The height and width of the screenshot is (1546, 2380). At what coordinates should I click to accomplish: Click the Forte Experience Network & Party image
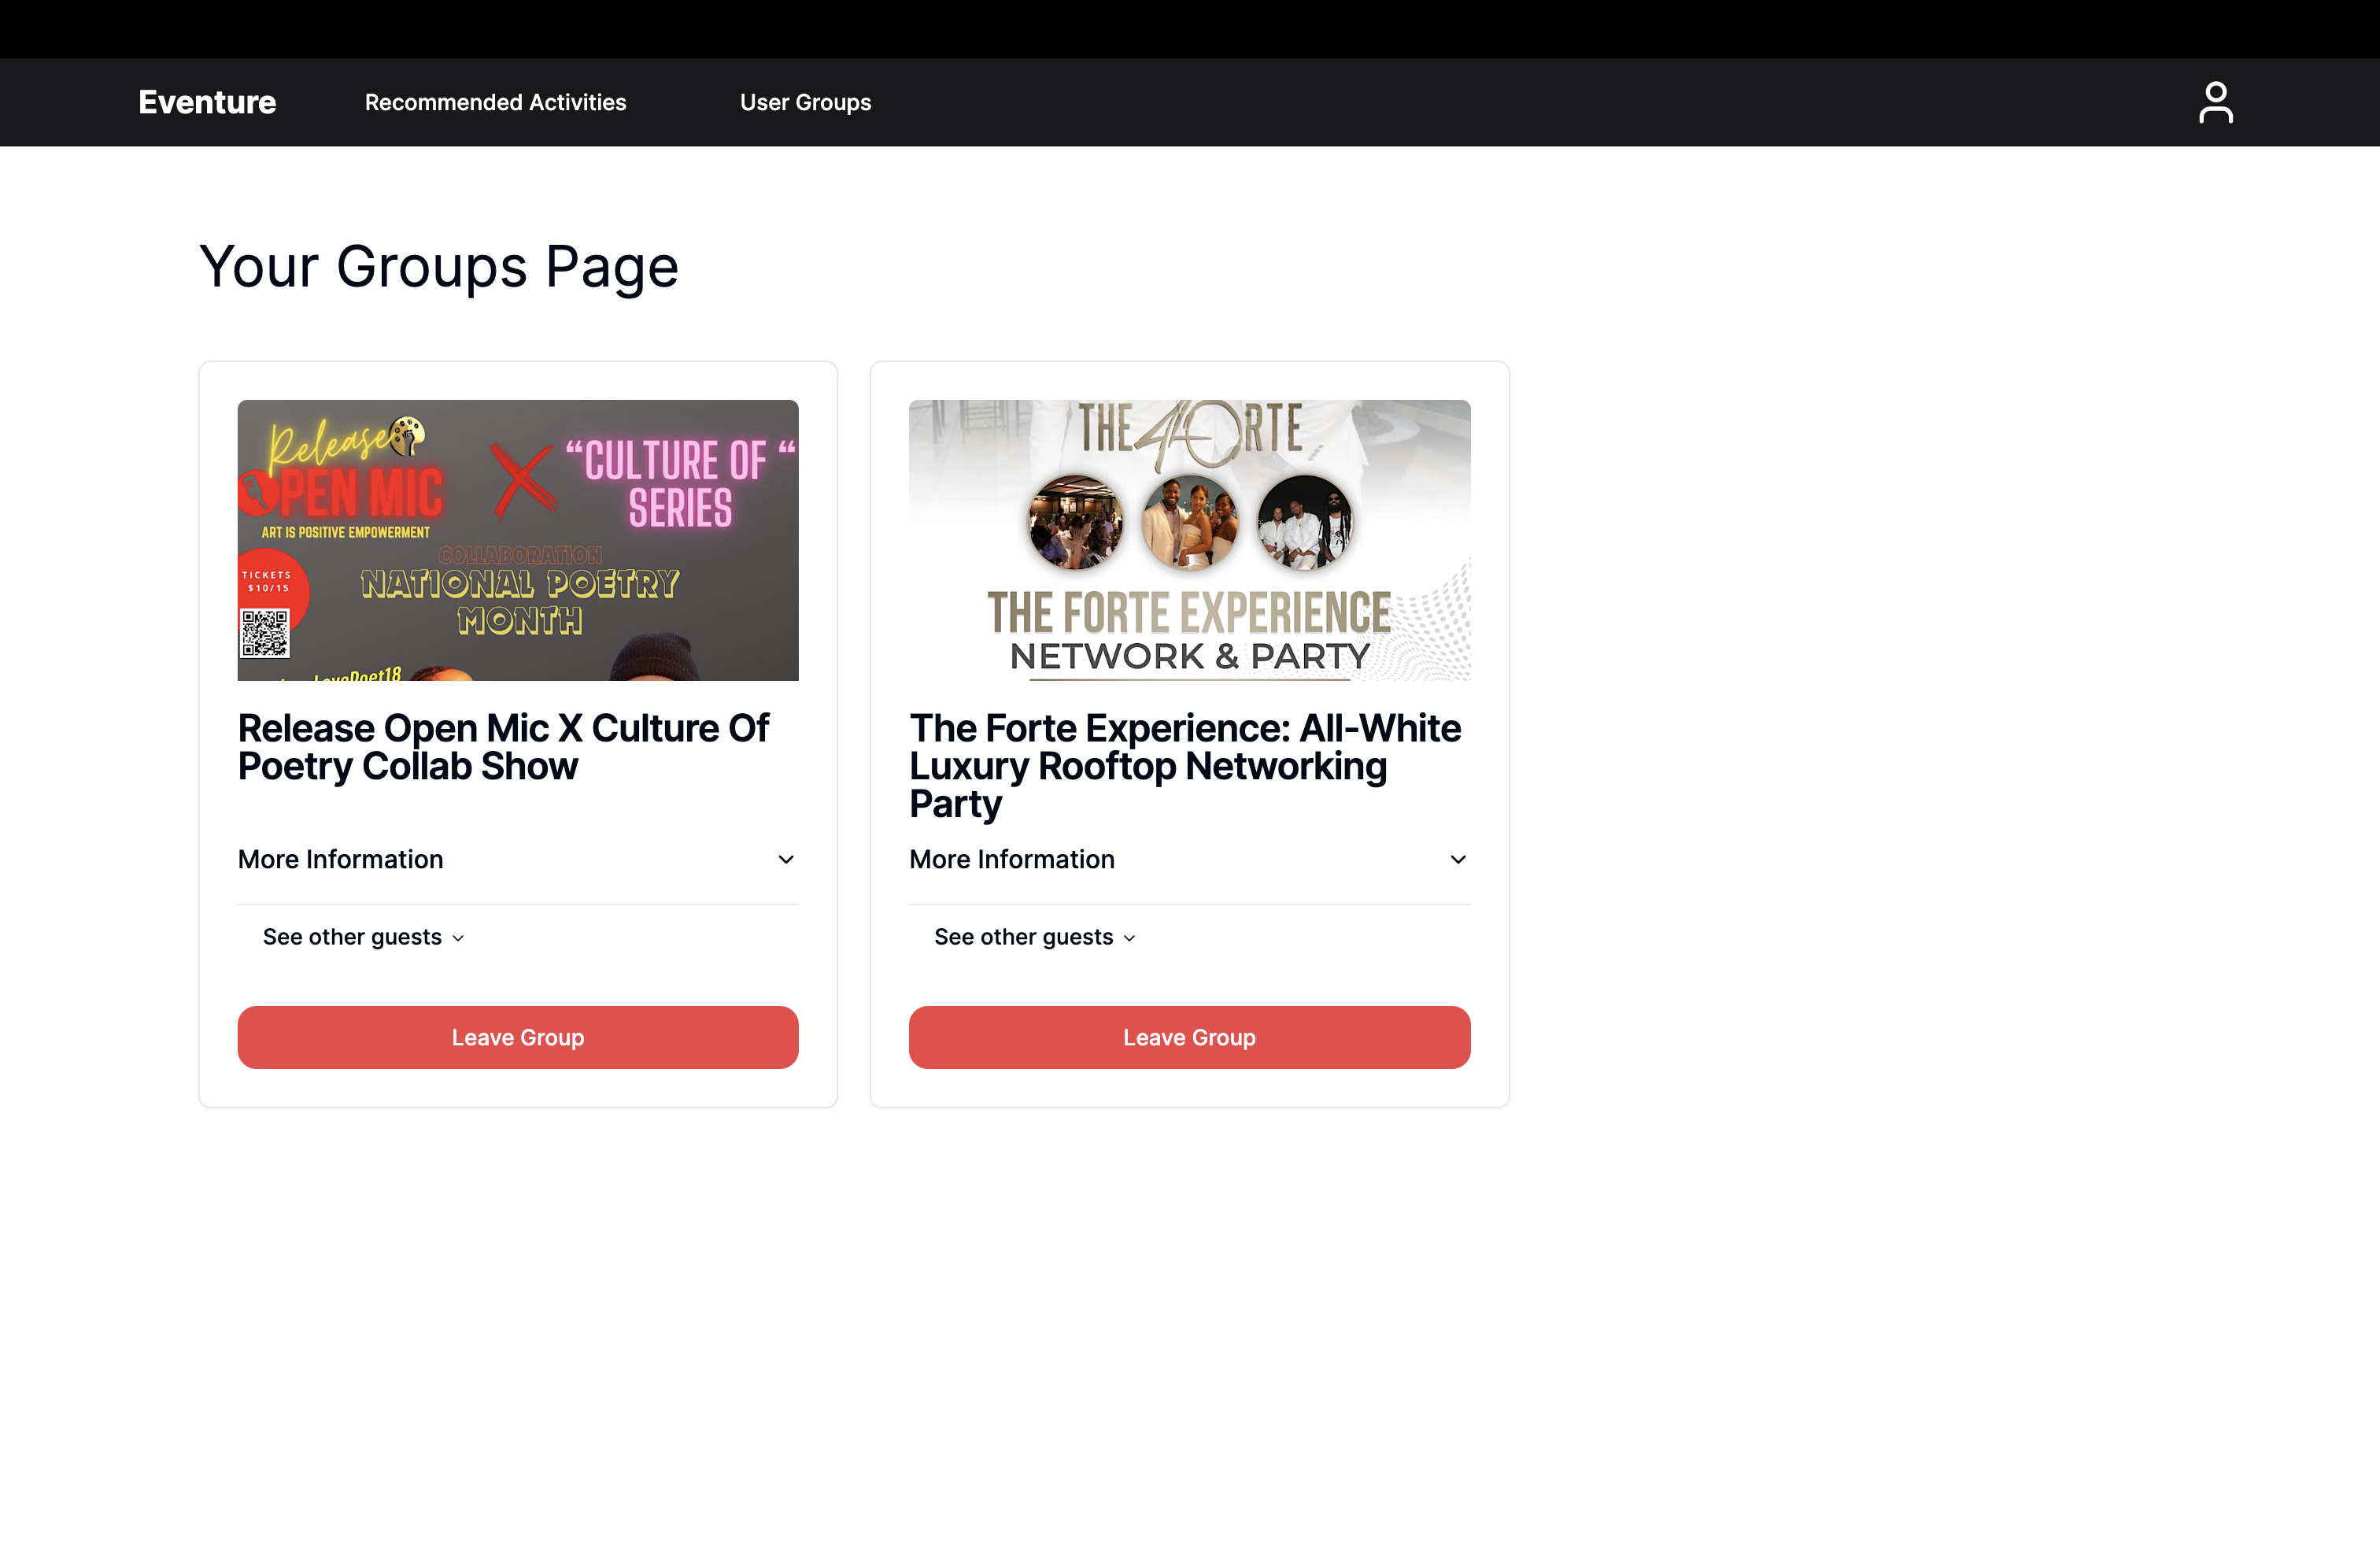point(1189,540)
